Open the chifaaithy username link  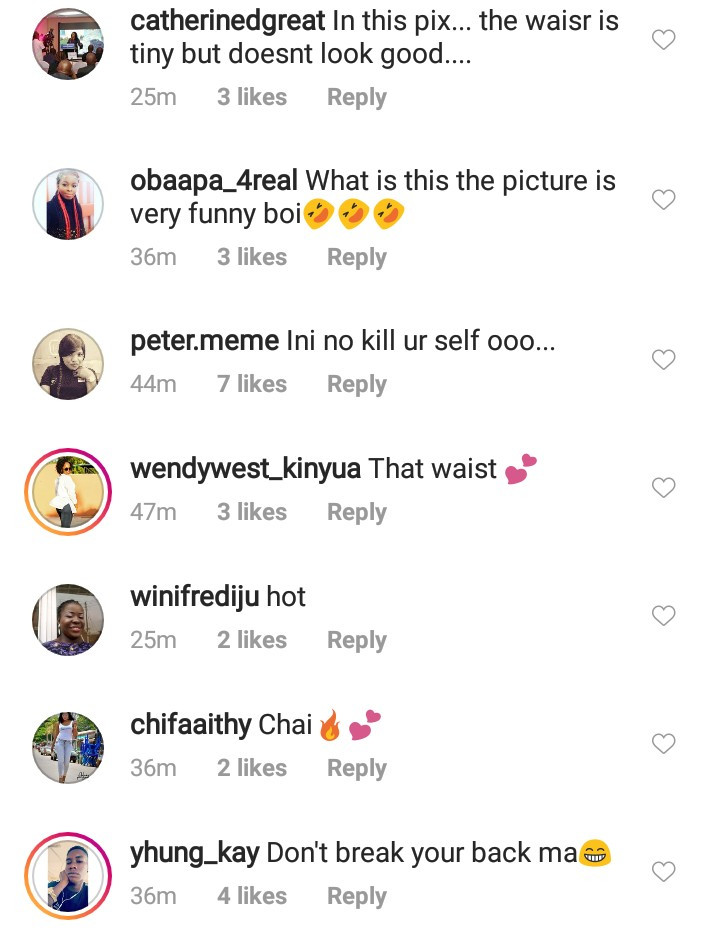191,725
